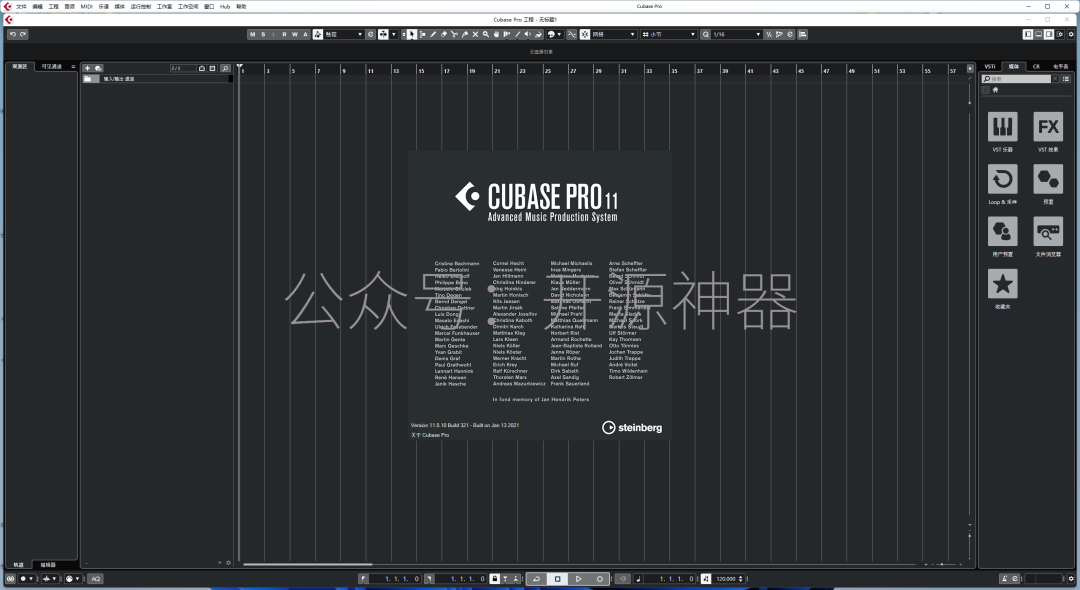
Task: Toggle global Write automation W button
Action: [295, 34]
